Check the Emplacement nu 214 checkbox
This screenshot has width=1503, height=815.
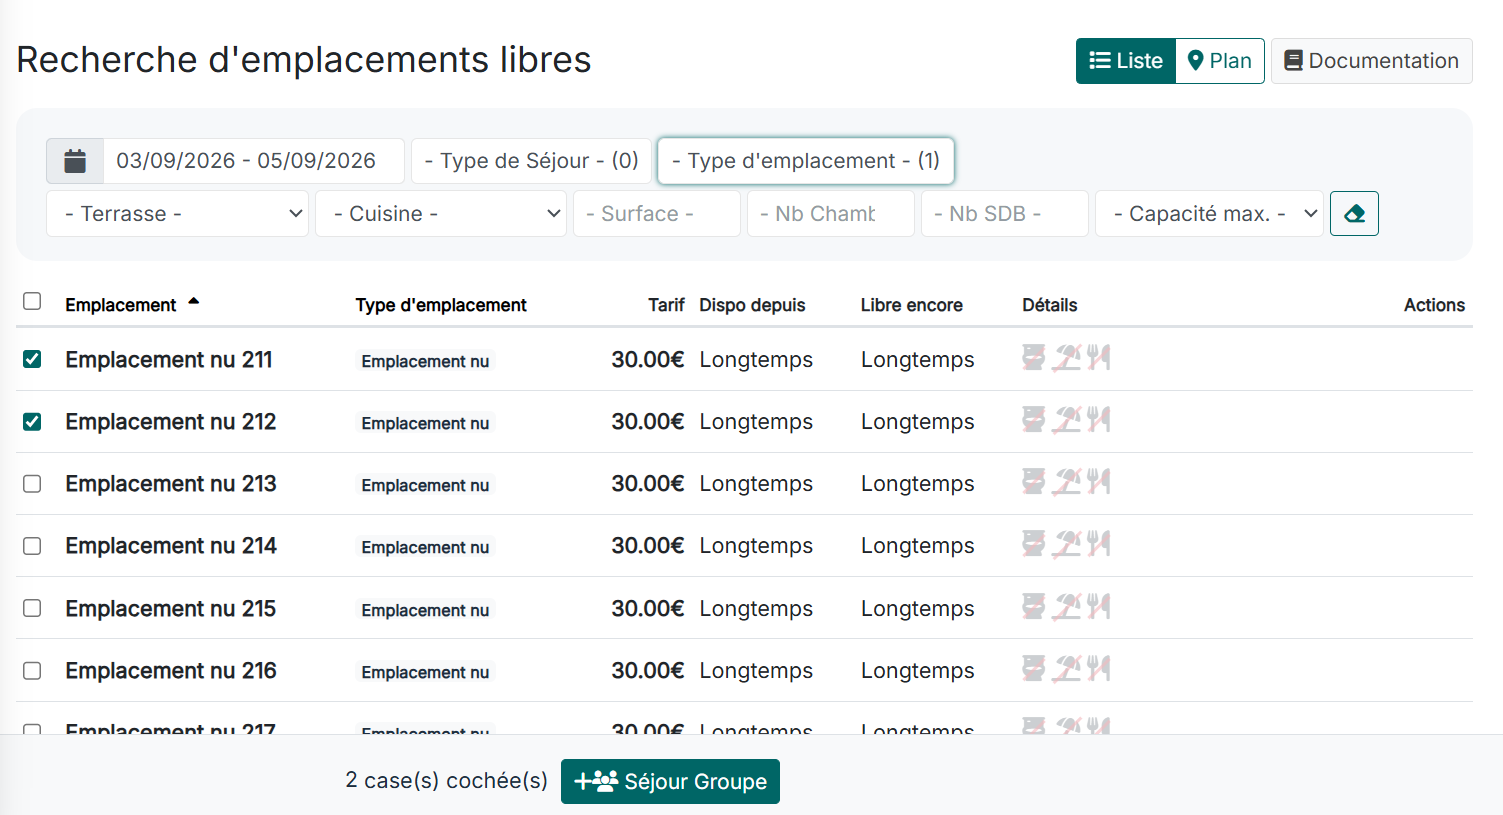(x=32, y=546)
